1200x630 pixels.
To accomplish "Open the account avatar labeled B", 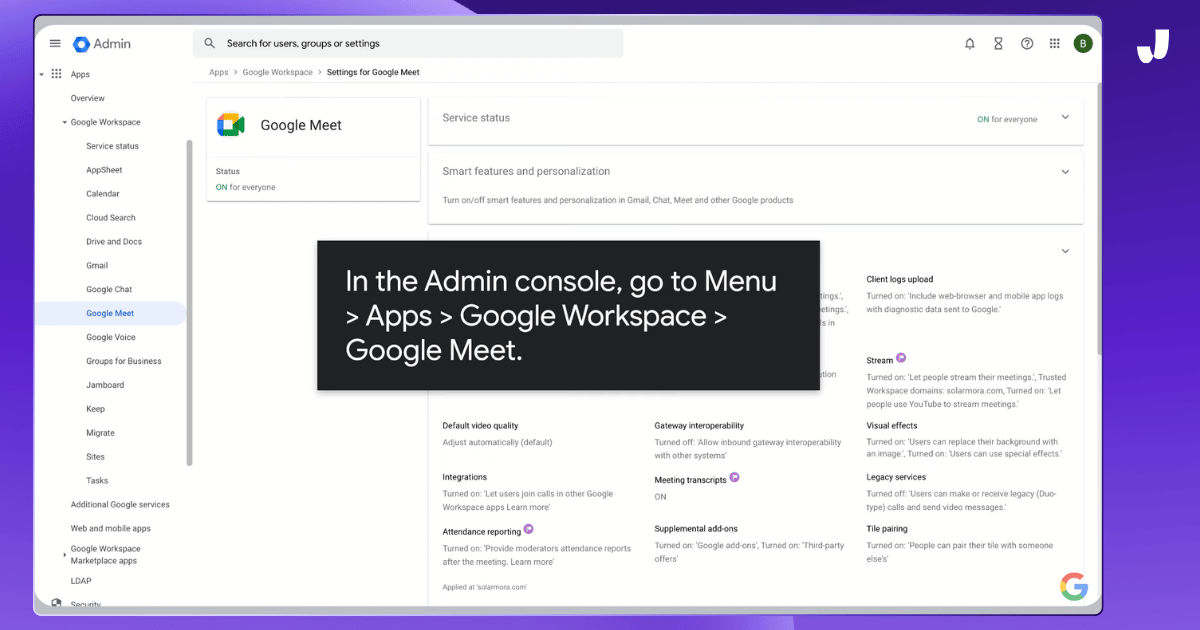I will pyautogui.click(x=1083, y=44).
